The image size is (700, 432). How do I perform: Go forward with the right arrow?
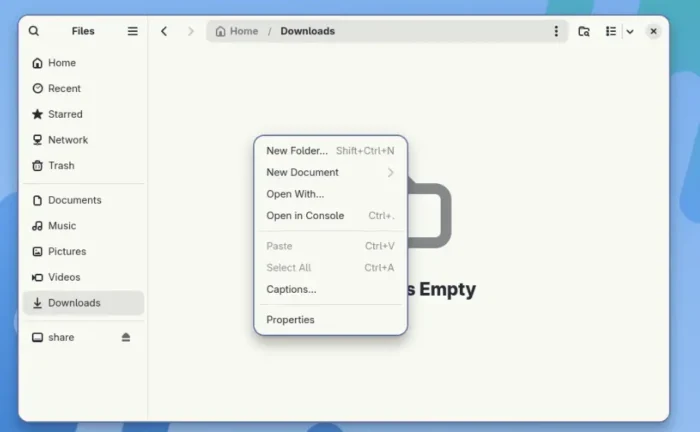(191, 31)
